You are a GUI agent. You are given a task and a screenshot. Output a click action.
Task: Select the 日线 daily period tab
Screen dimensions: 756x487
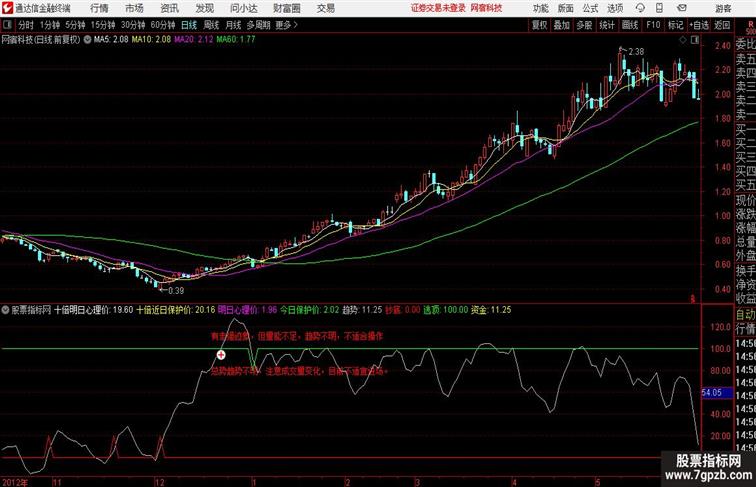click(189, 25)
